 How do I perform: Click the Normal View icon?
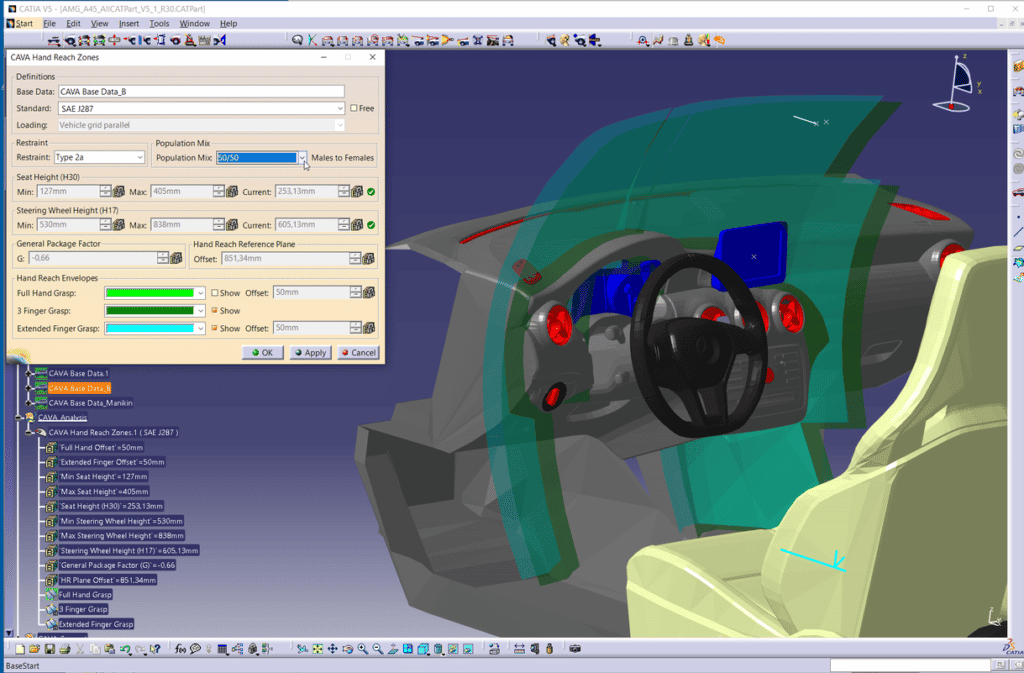(392, 649)
